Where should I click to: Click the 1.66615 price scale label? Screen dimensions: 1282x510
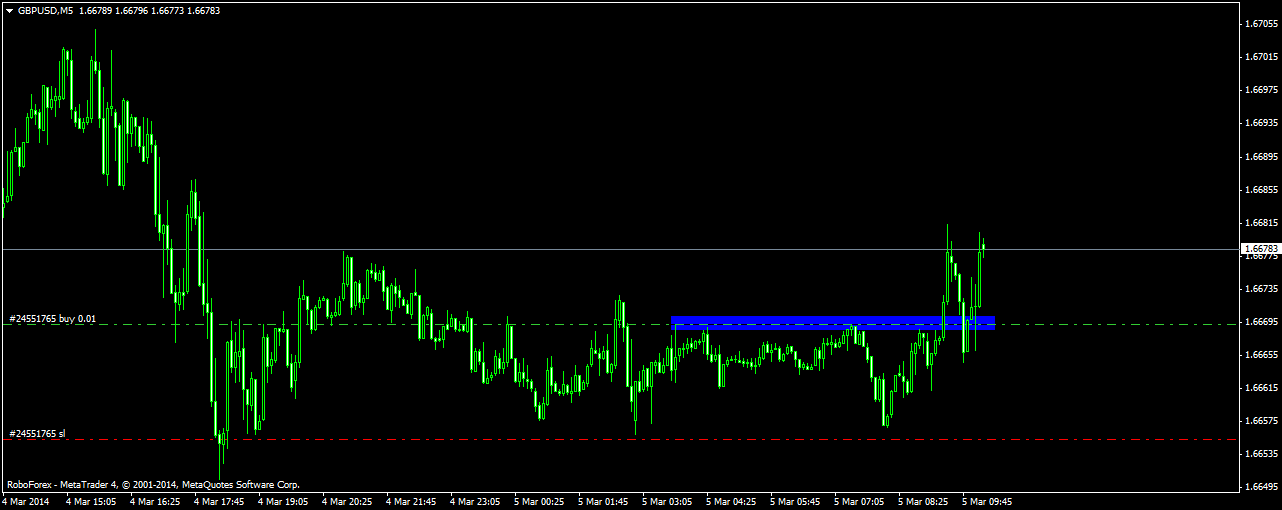(x=1261, y=388)
